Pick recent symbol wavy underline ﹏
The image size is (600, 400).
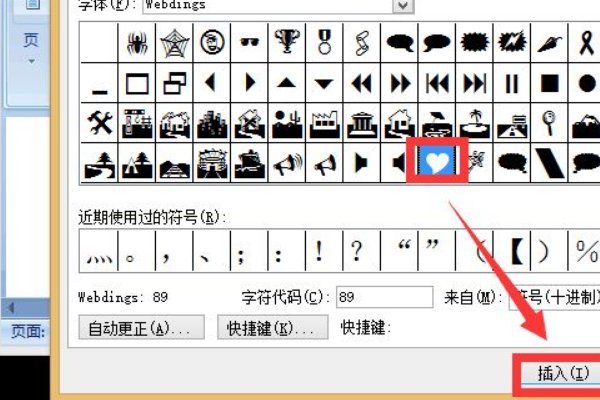coord(99,251)
